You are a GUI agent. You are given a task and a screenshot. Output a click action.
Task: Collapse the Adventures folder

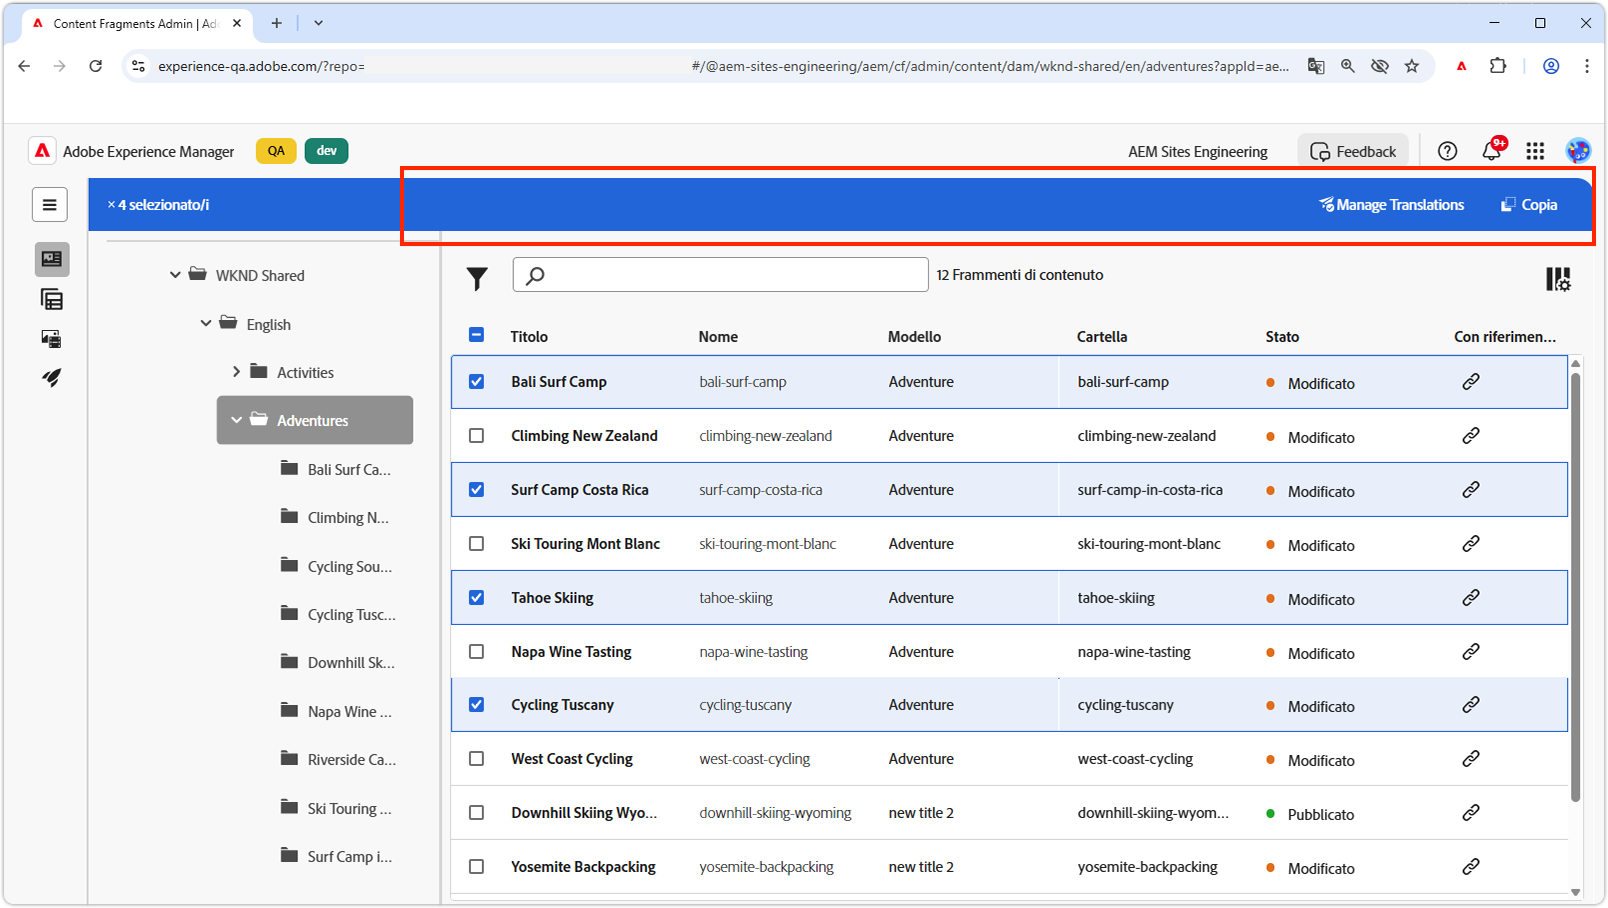pyautogui.click(x=236, y=421)
